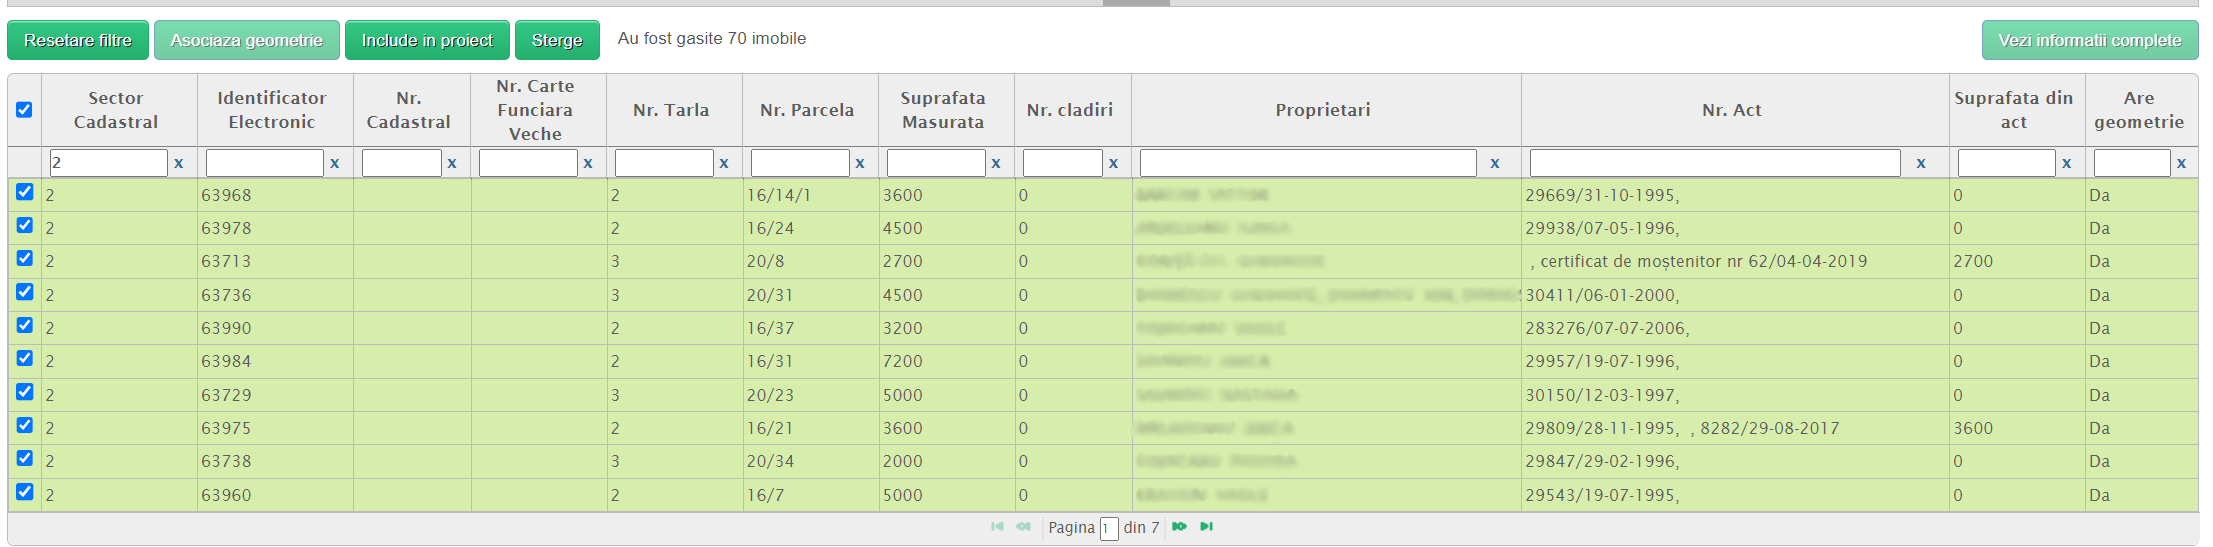
Task: Jump to last page of results
Action: pyautogui.click(x=1207, y=527)
